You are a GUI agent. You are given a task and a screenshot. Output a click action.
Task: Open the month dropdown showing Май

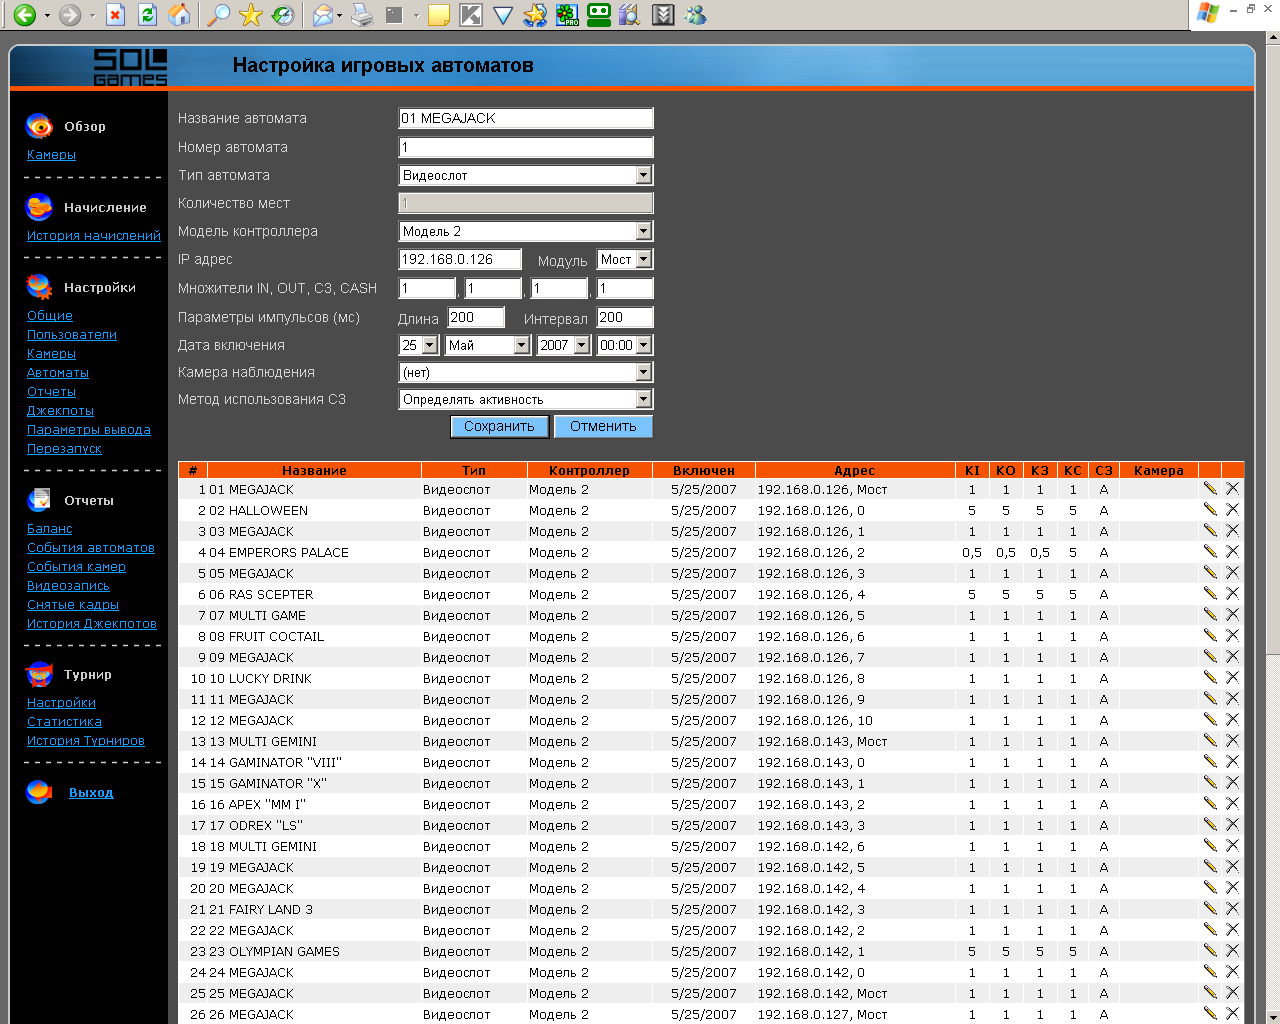pyautogui.click(x=488, y=345)
